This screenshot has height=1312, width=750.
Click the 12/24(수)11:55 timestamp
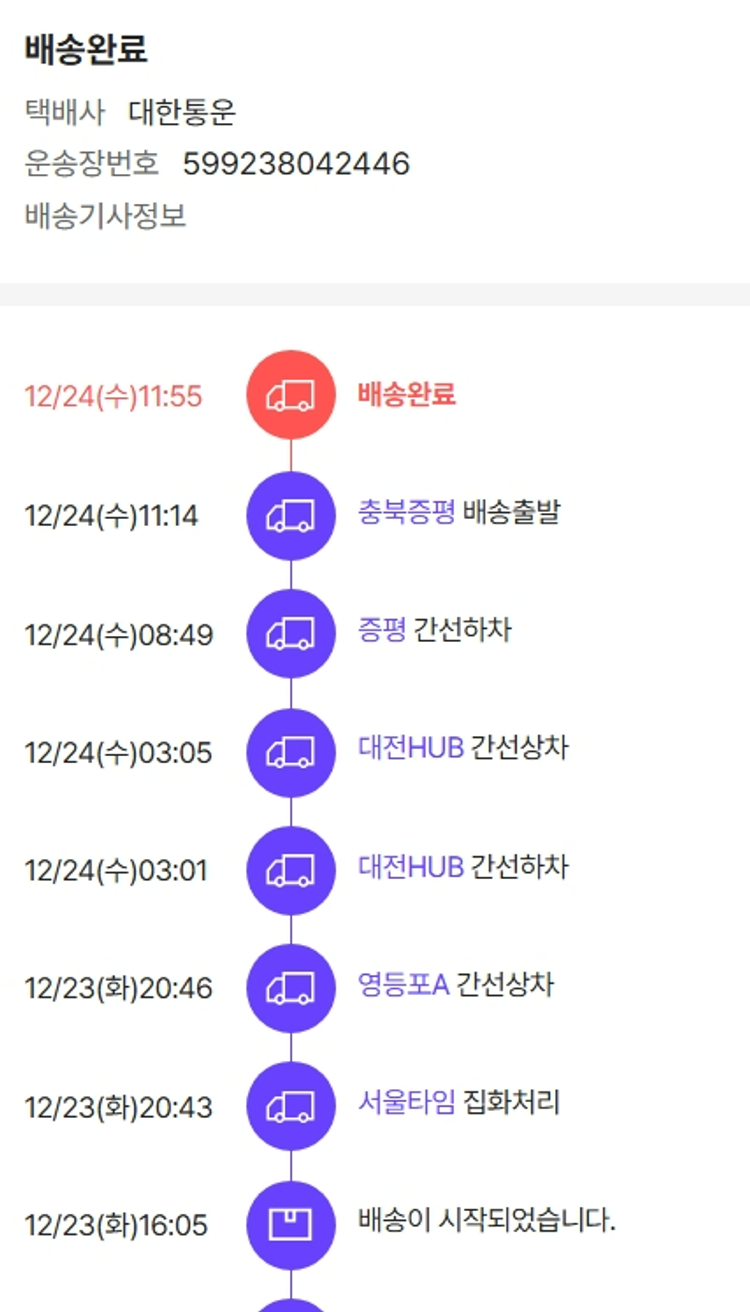(x=113, y=397)
